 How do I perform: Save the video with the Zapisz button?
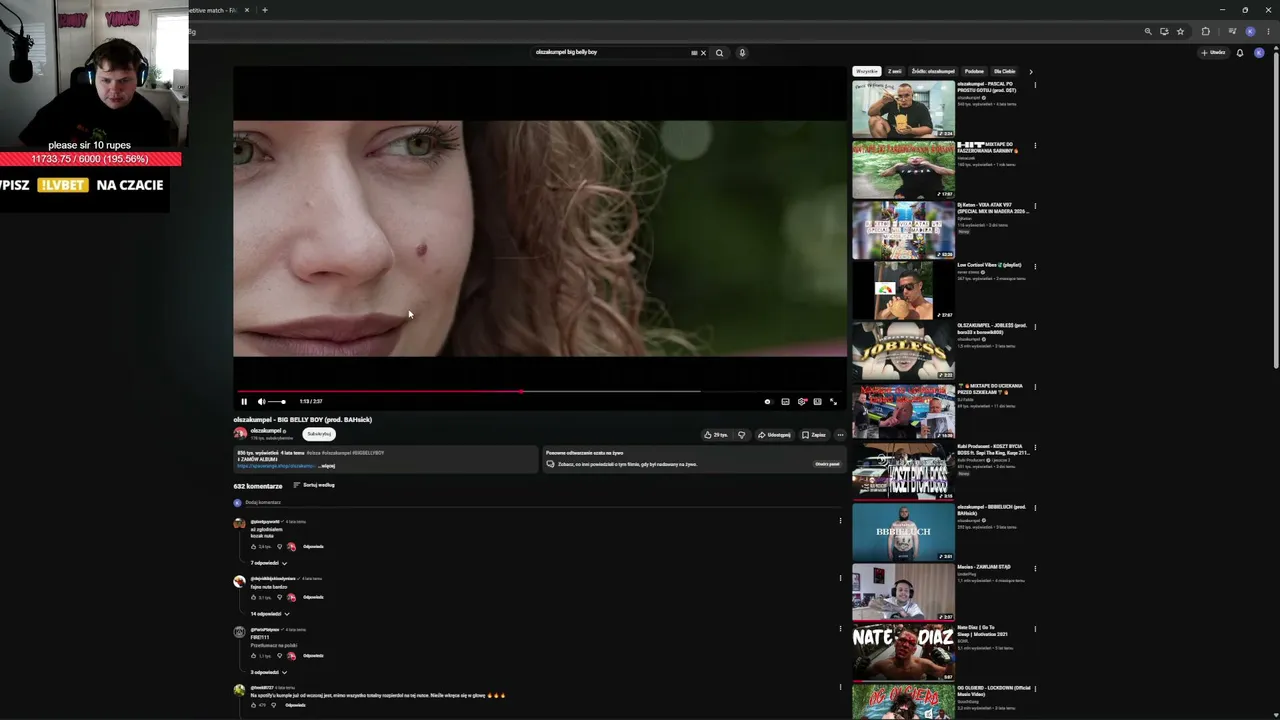tap(814, 435)
